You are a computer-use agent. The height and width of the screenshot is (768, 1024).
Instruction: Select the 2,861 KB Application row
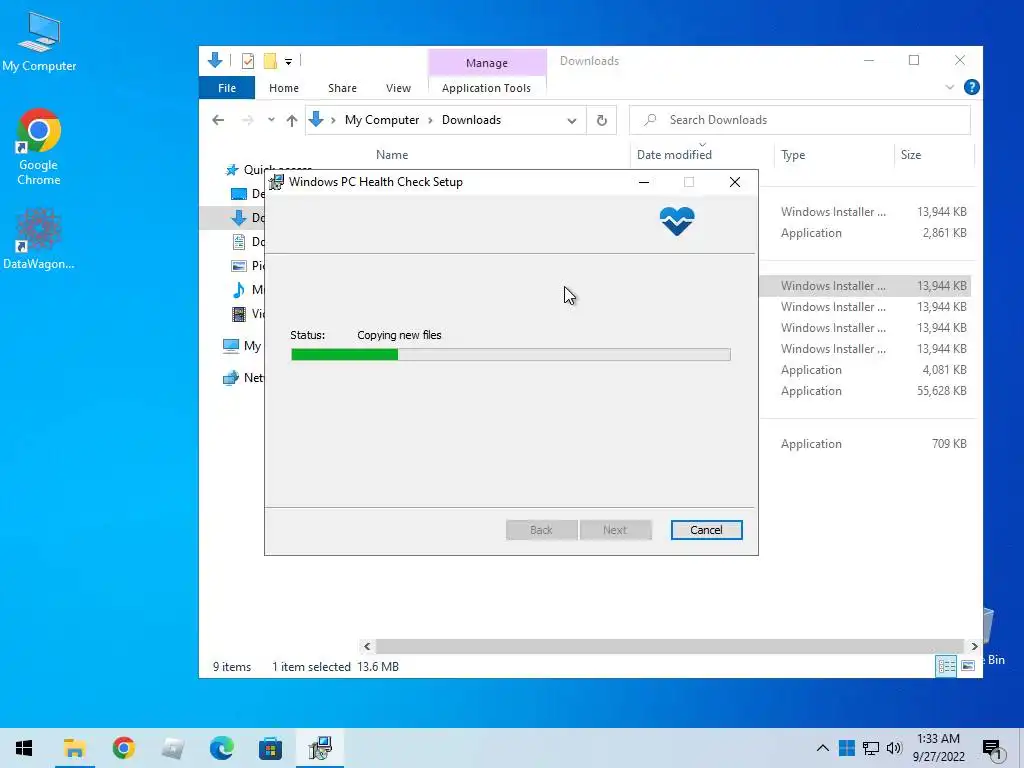coord(865,233)
